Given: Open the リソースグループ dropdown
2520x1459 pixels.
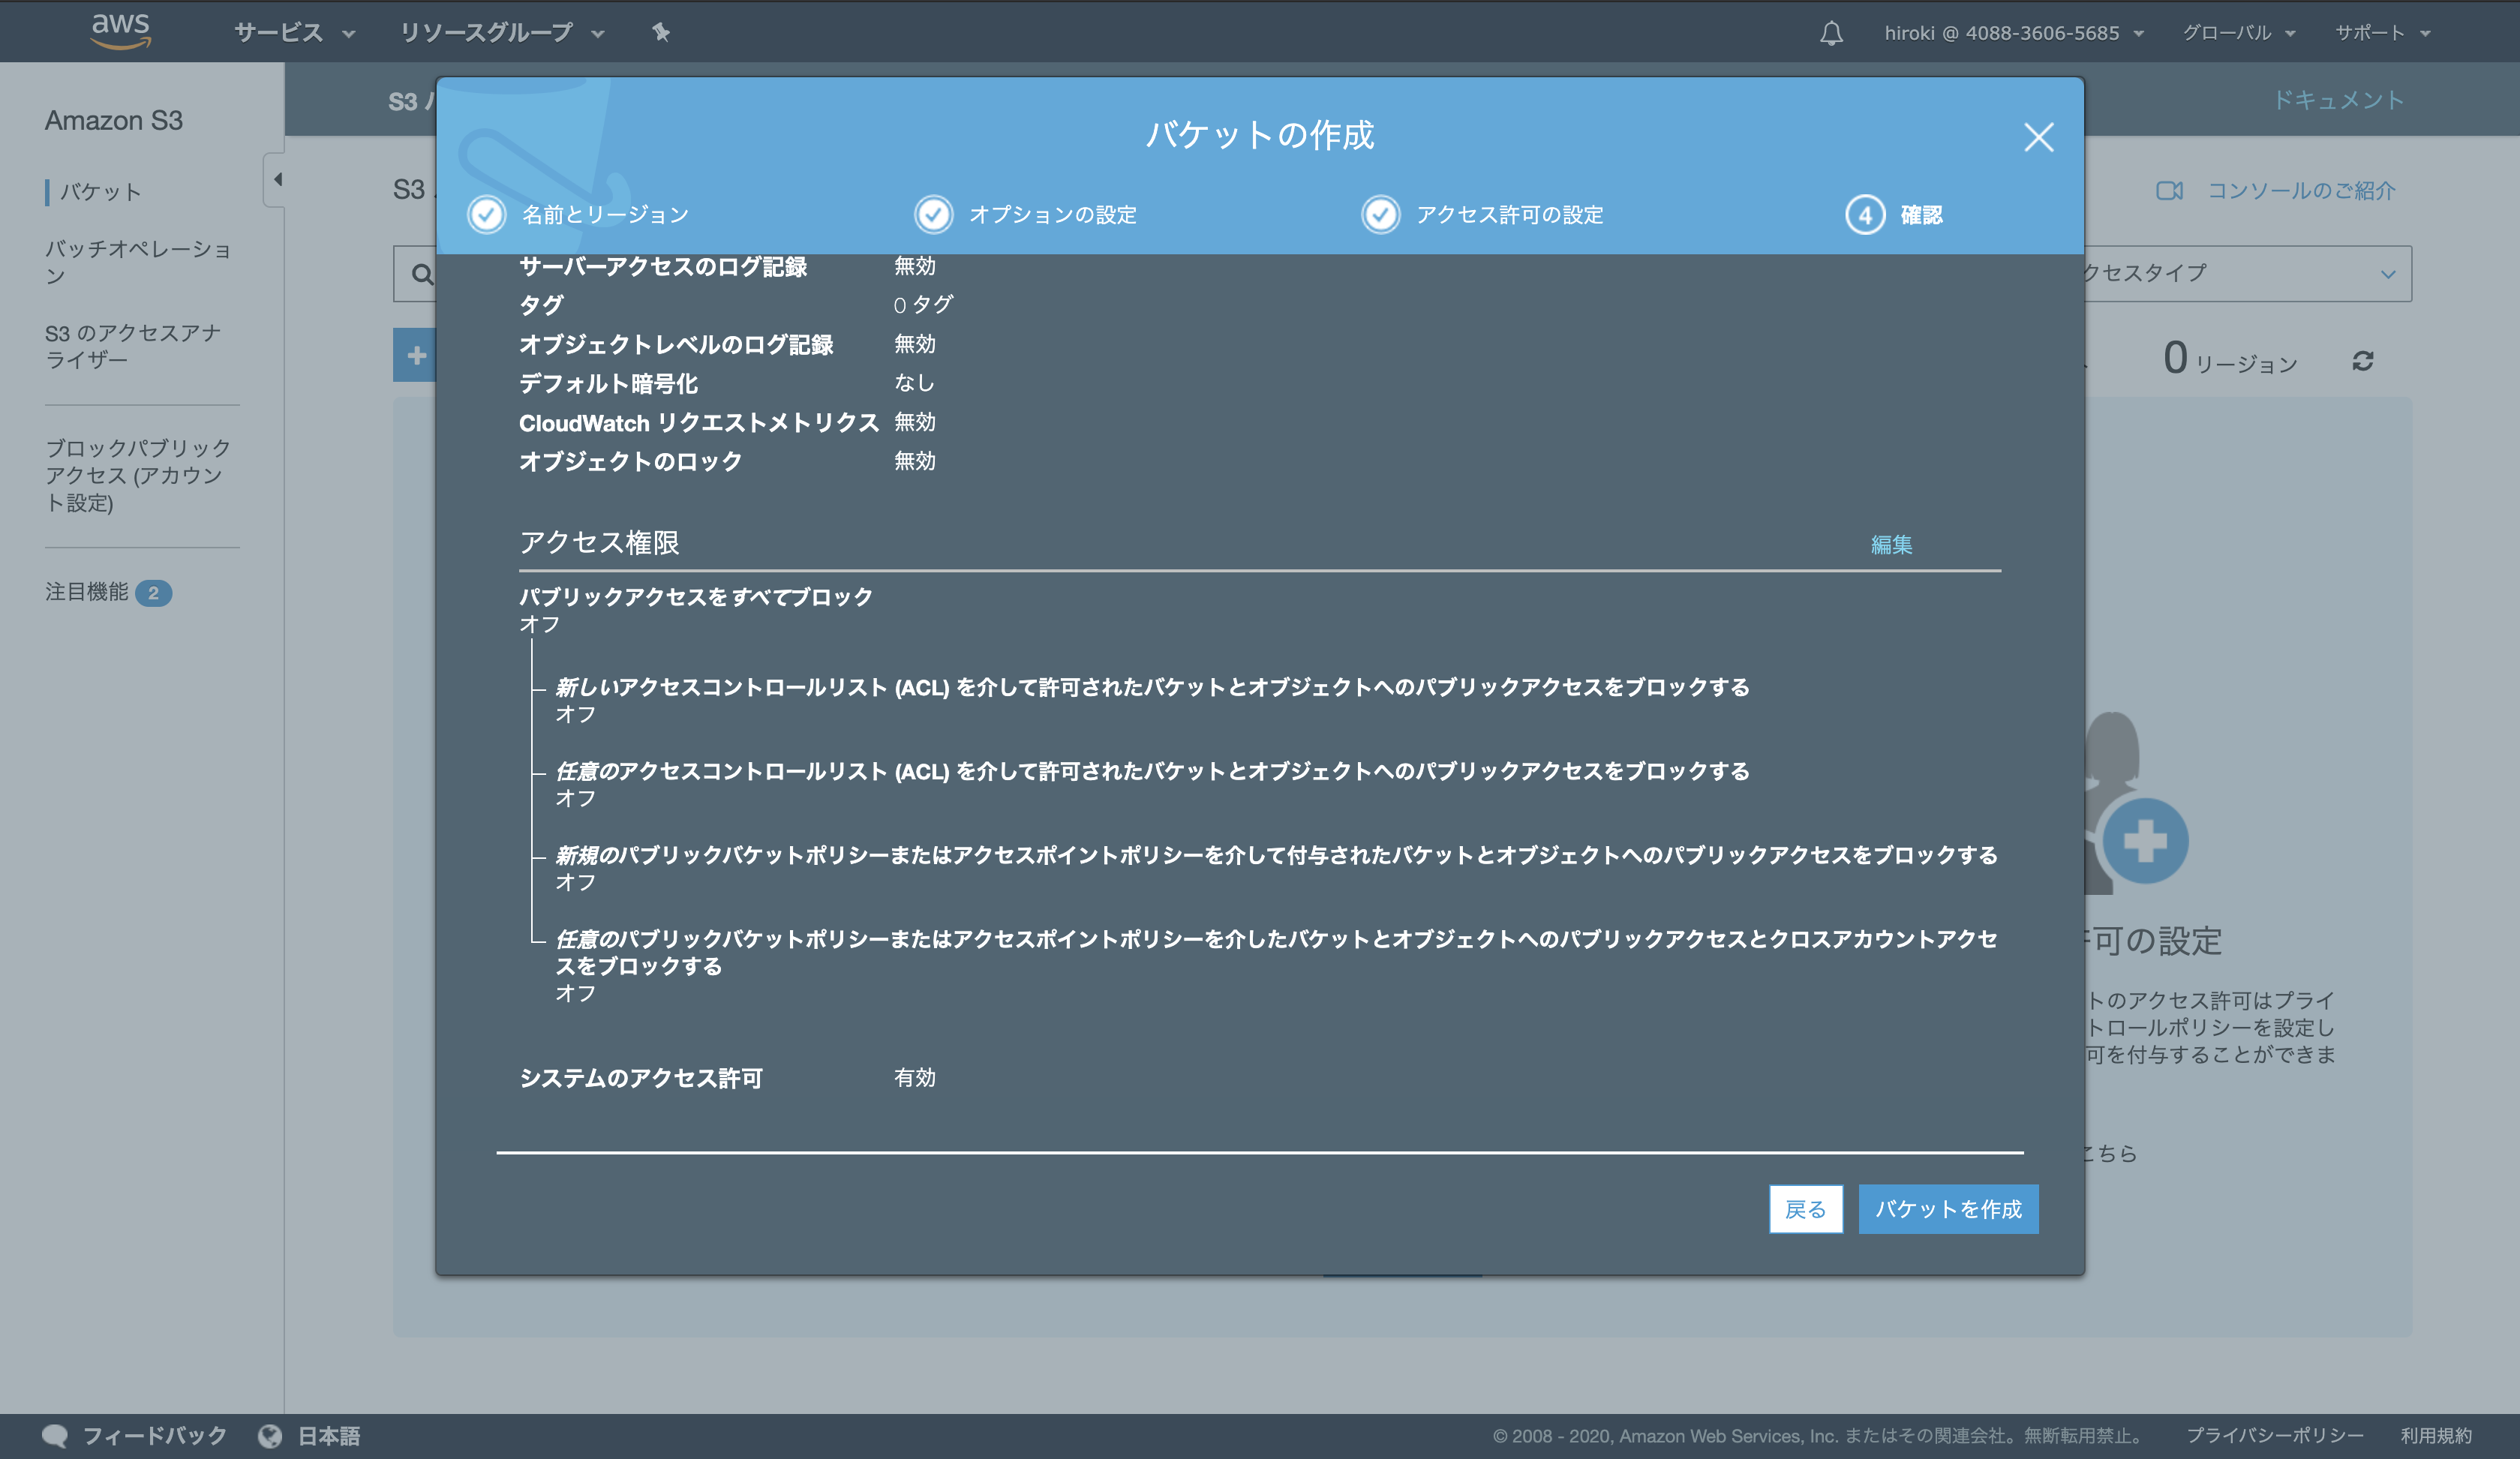Looking at the screenshot, I should (501, 33).
